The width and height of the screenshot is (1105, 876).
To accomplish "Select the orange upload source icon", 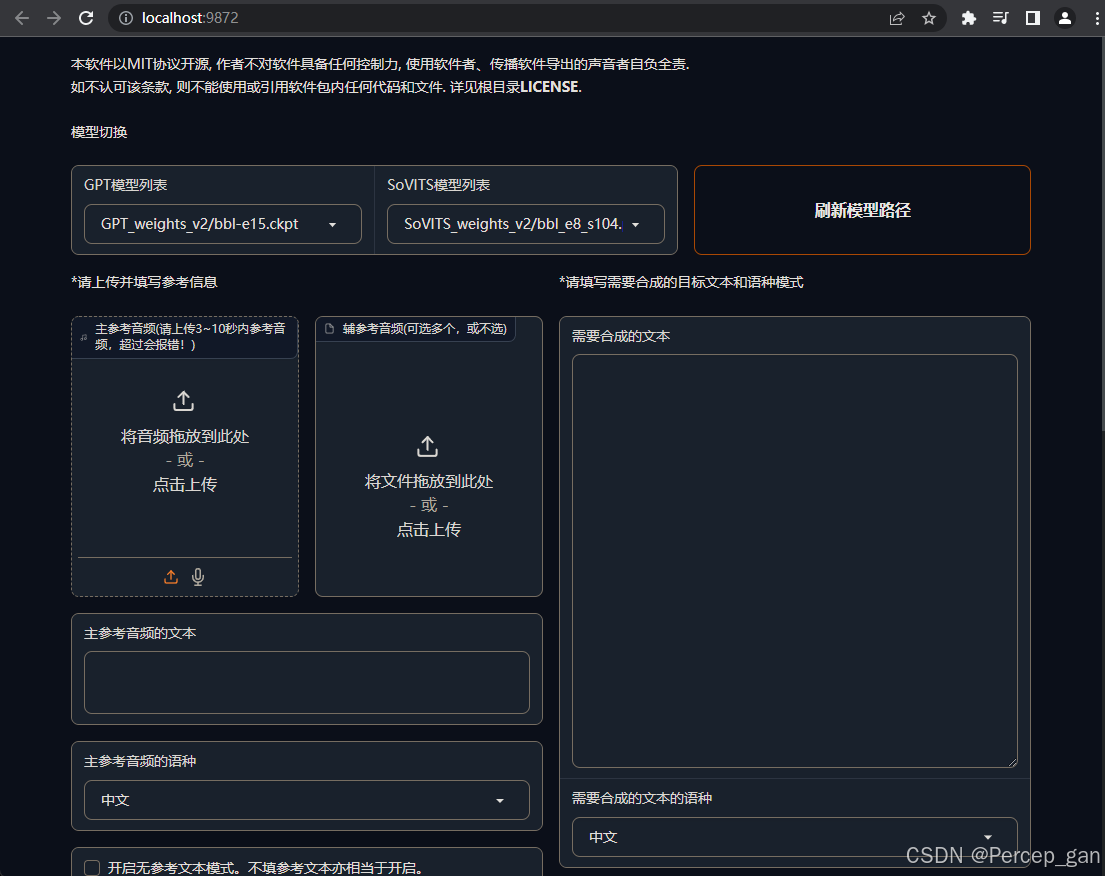I will pyautogui.click(x=171, y=577).
